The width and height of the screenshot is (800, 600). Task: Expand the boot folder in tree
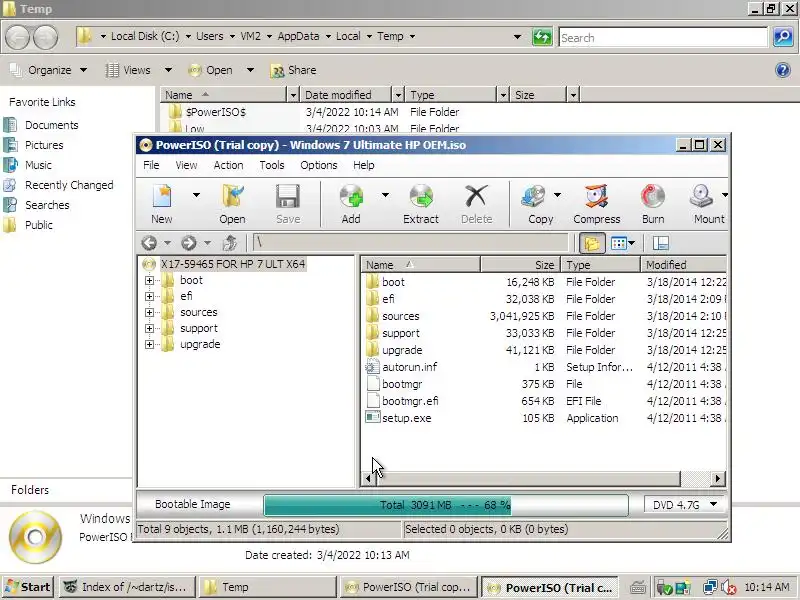pyautogui.click(x=149, y=280)
